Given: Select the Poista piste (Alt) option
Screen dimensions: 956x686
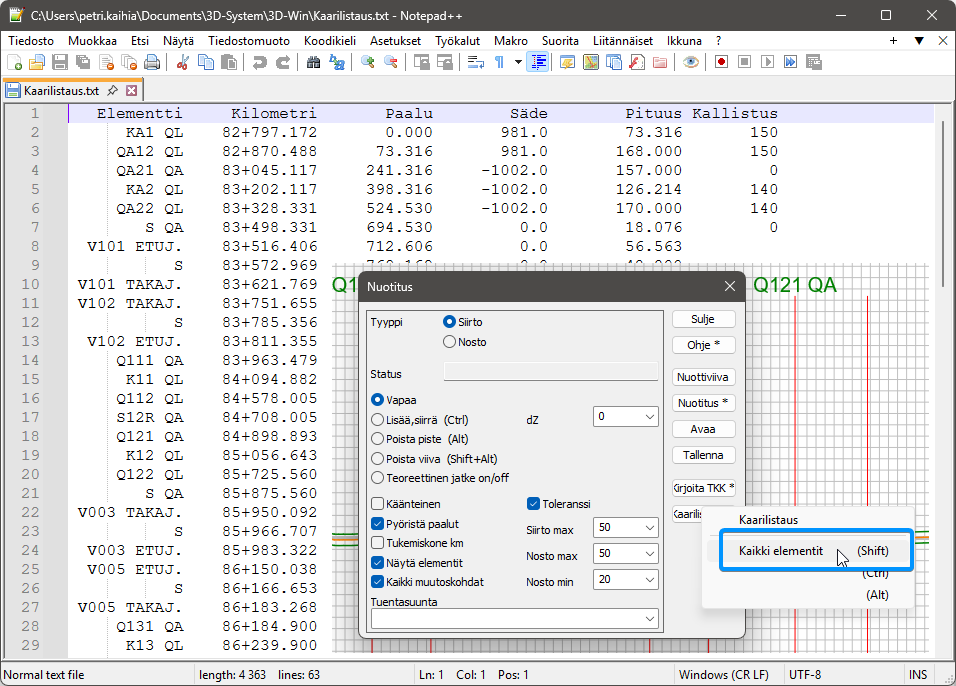Looking at the screenshot, I should click(x=377, y=439).
